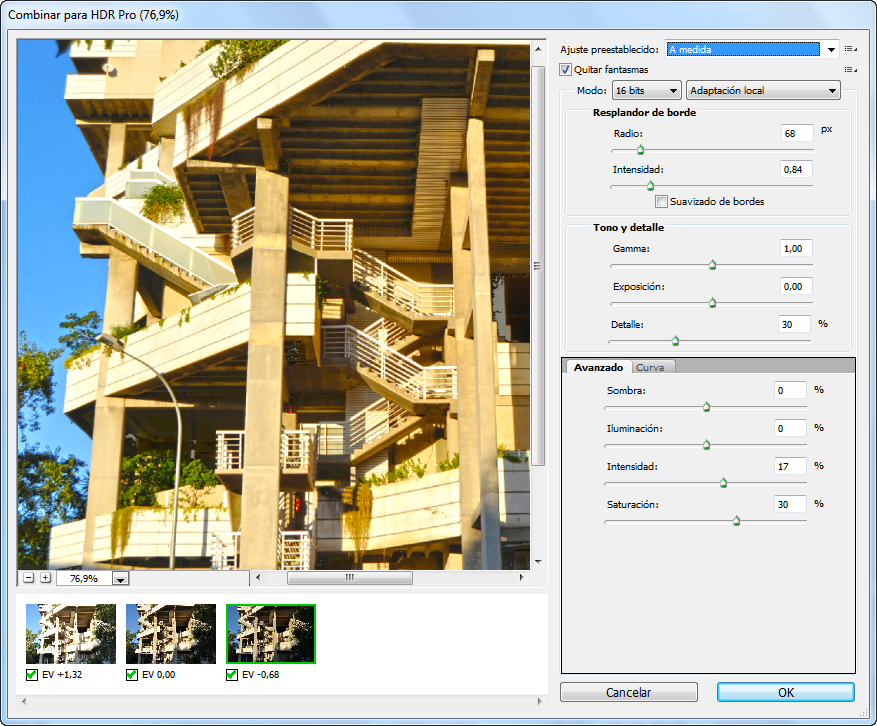Click the Cancelar button
The height and width of the screenshot is (726, 877).
coord(628,692)
